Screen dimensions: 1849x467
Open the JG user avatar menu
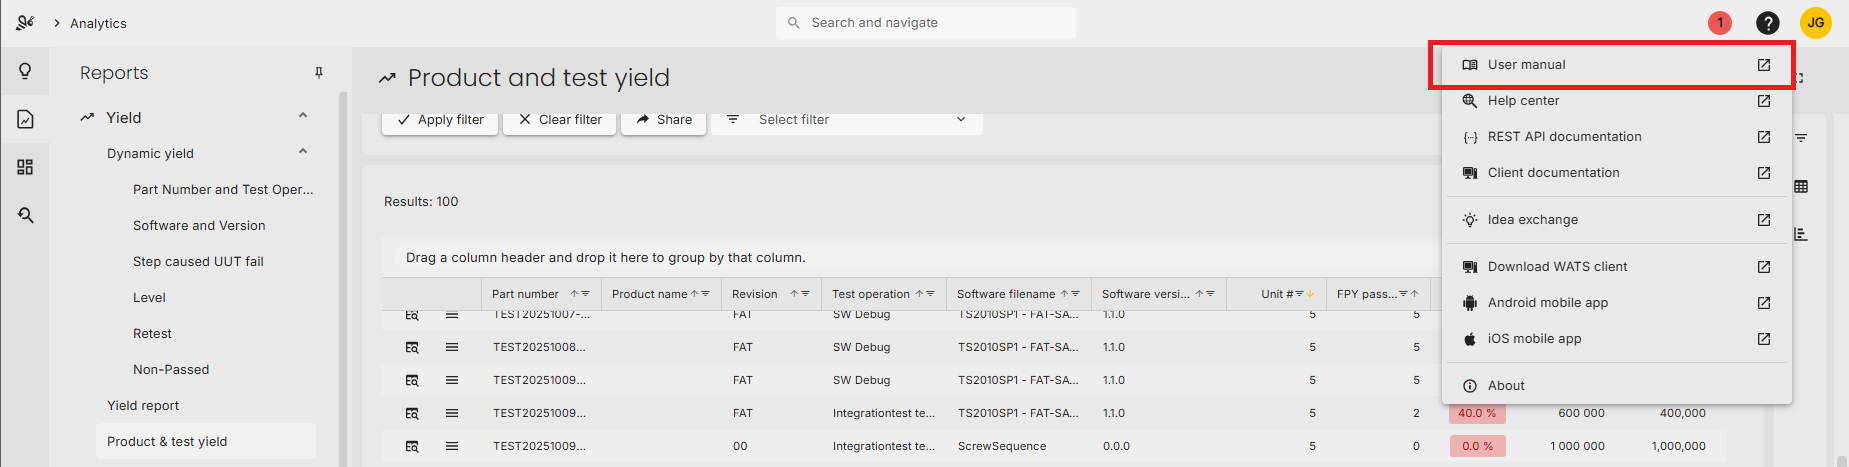pos(1816,22)
